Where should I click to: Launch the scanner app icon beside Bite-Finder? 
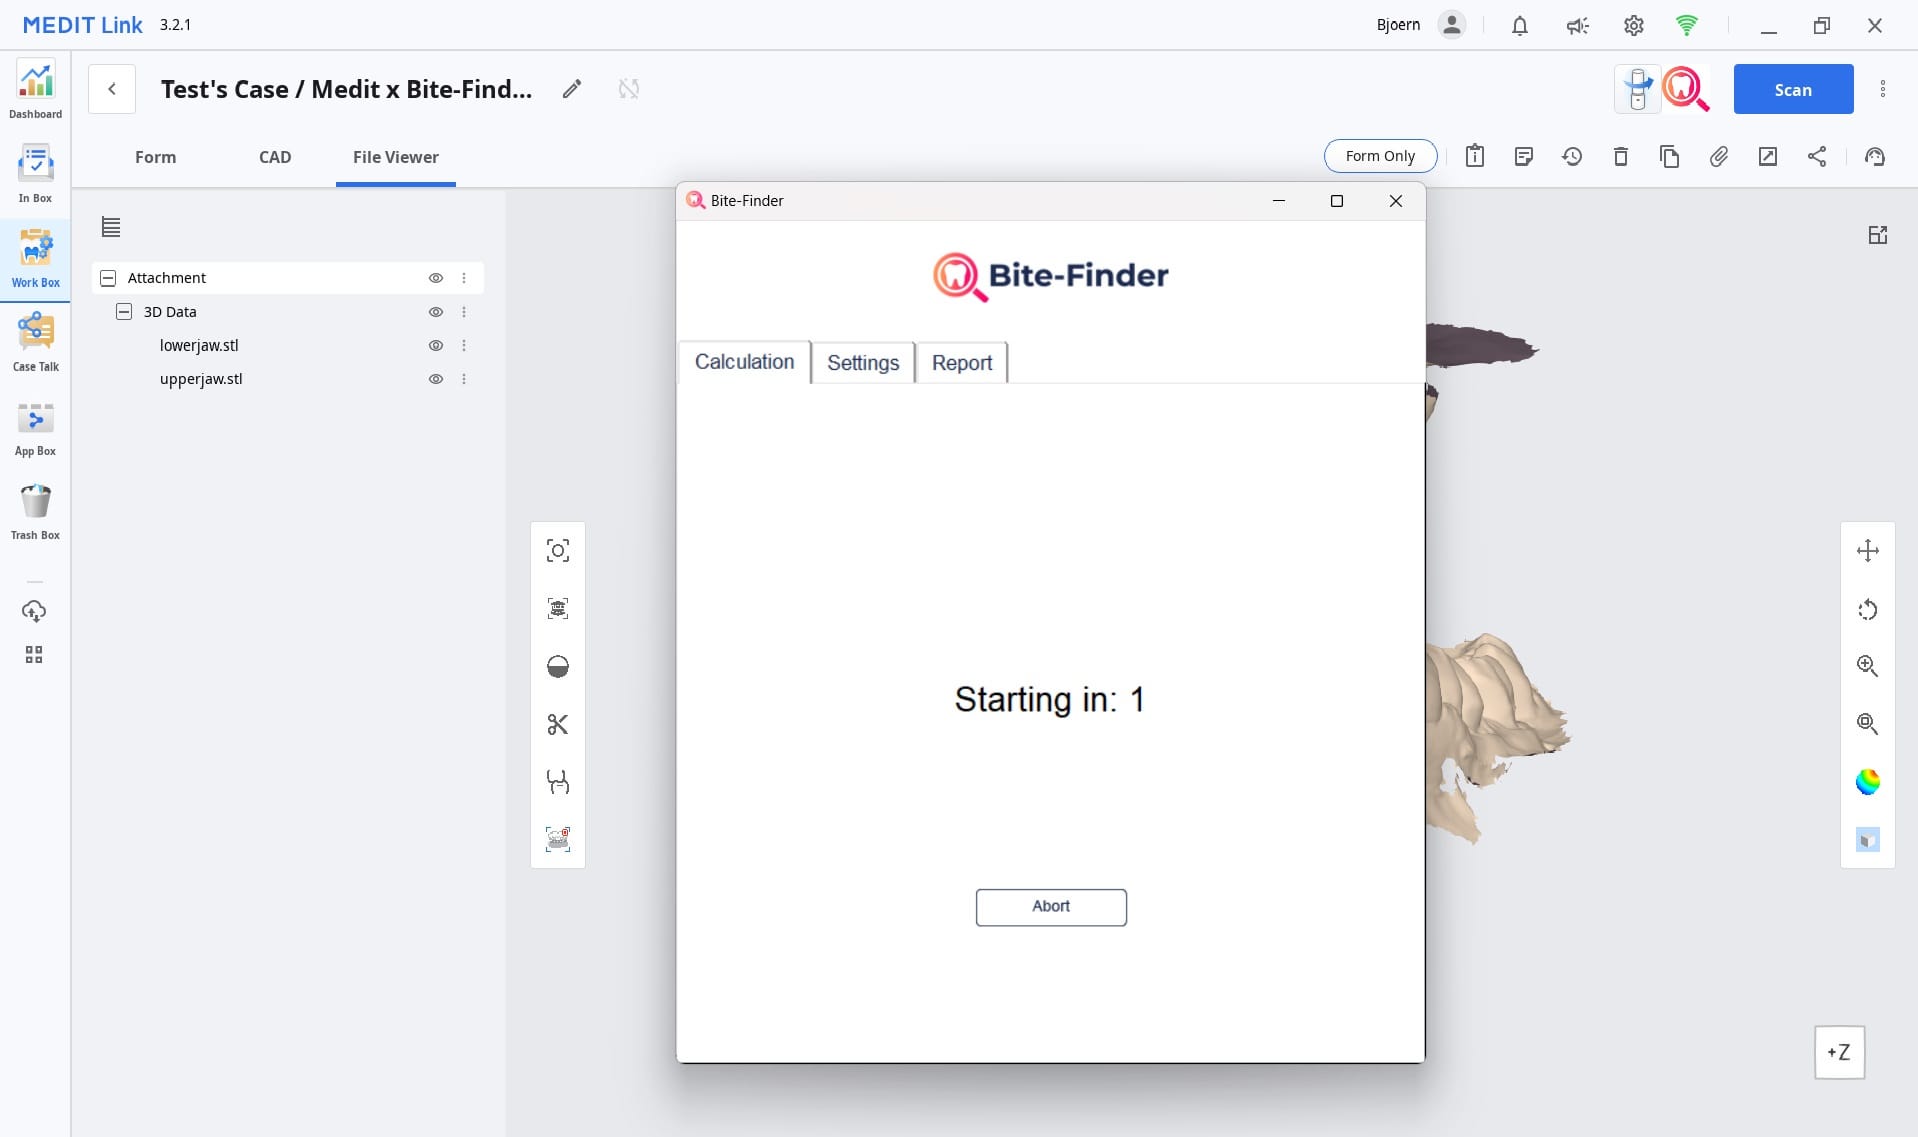tap(1638, 89)
